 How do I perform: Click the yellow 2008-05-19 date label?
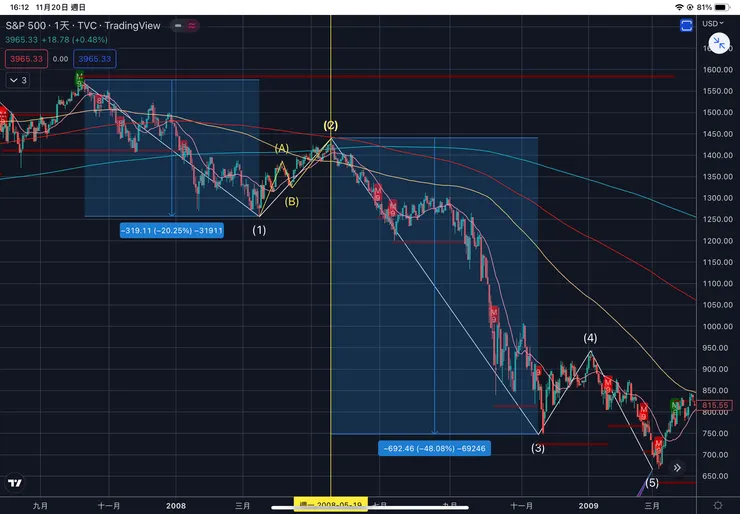[x=331, y=505]
